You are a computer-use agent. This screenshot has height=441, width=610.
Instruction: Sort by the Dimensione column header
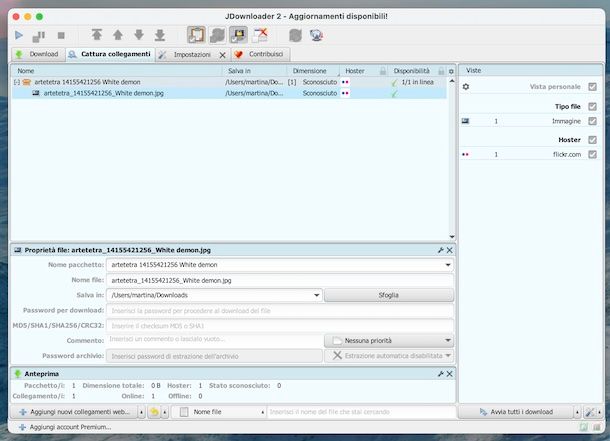pyautogui.click(x=313, y=71)
